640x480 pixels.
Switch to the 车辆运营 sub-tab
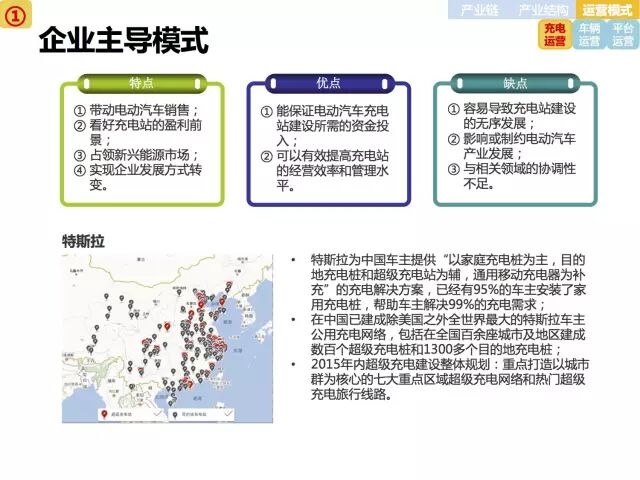pos(589,34)
